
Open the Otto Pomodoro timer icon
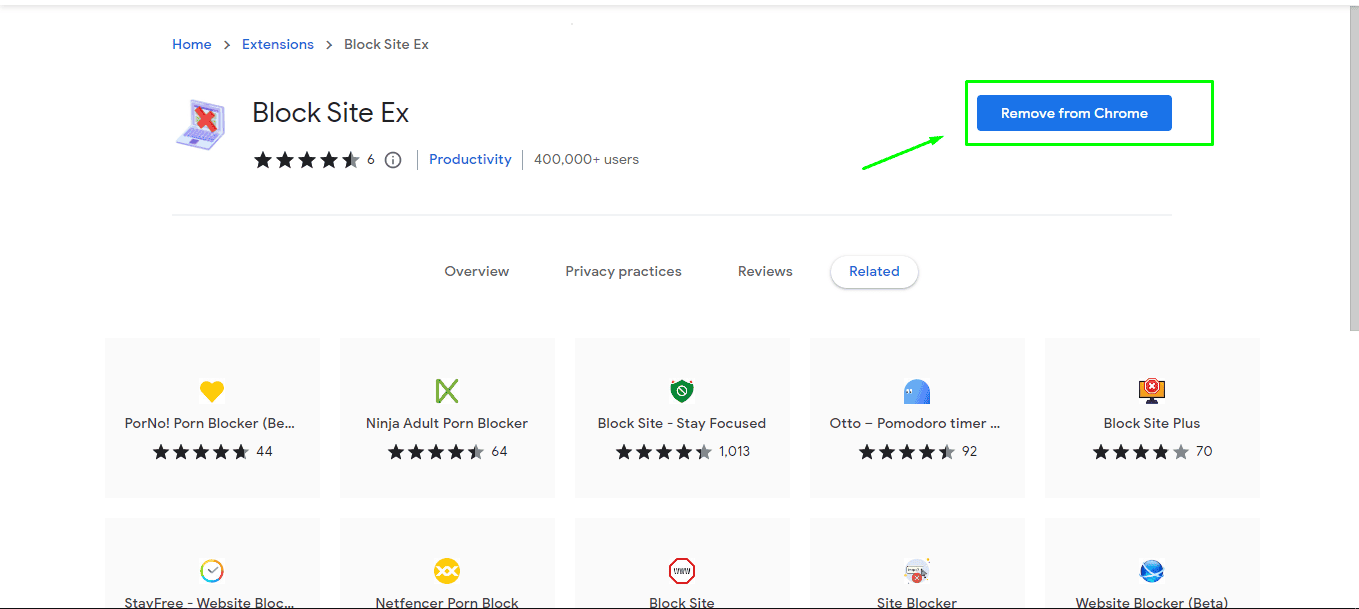[916, 391]
